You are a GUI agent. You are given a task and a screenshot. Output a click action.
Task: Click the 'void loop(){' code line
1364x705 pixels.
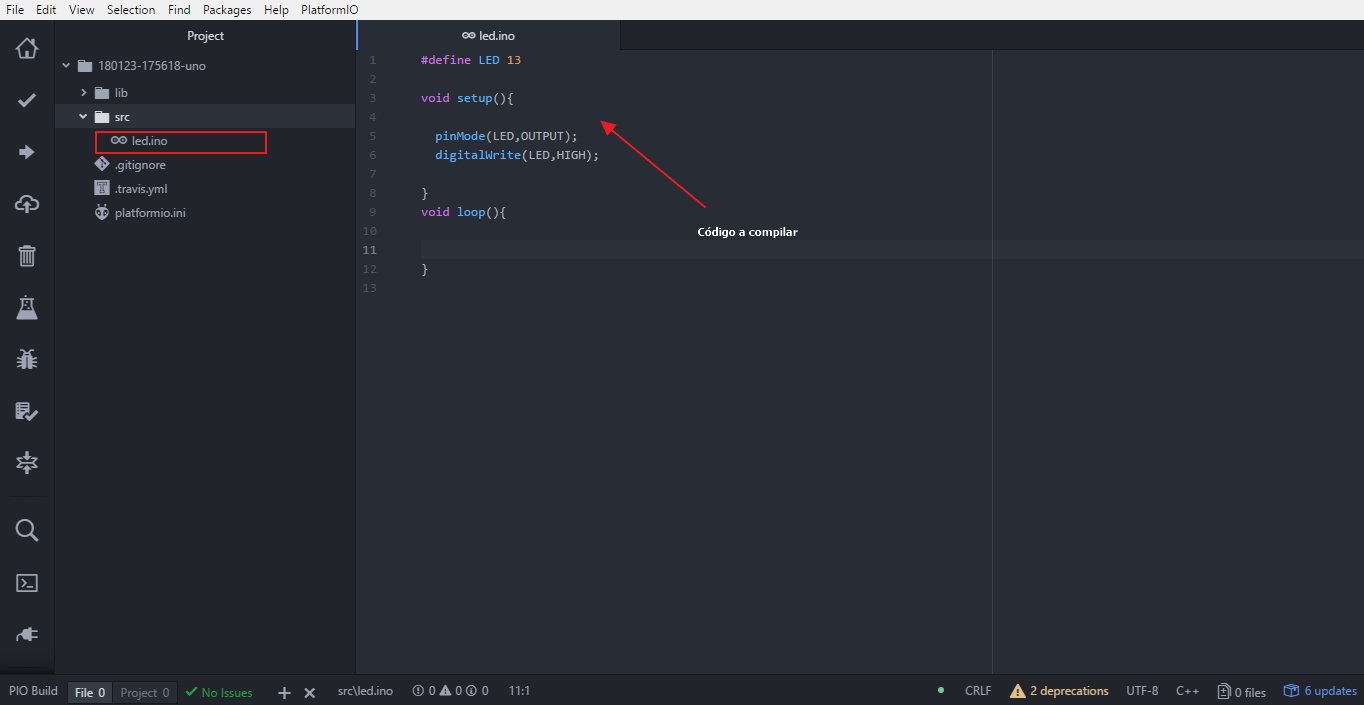click(x=464, y=212)
